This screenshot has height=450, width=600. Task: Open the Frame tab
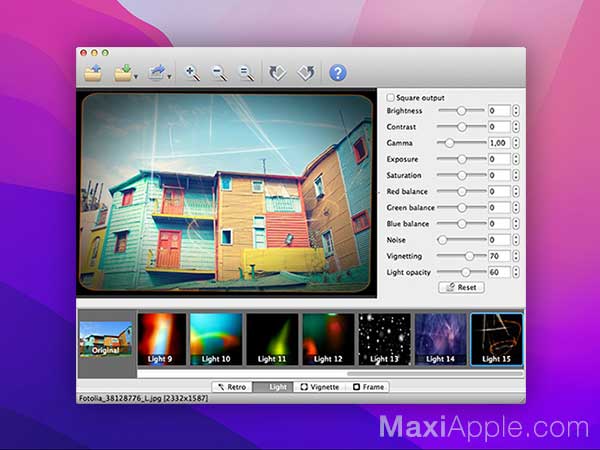(x=368, y=386)
